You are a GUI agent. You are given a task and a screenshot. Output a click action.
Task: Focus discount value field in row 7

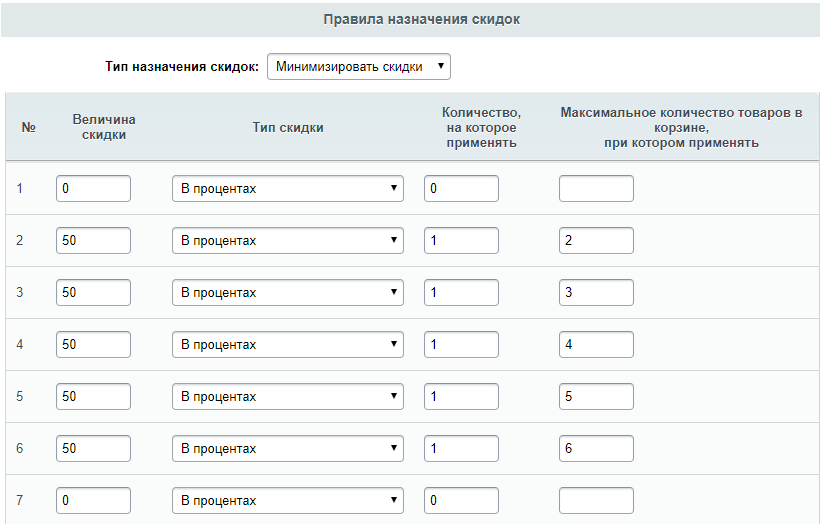[x=93, y=500]
